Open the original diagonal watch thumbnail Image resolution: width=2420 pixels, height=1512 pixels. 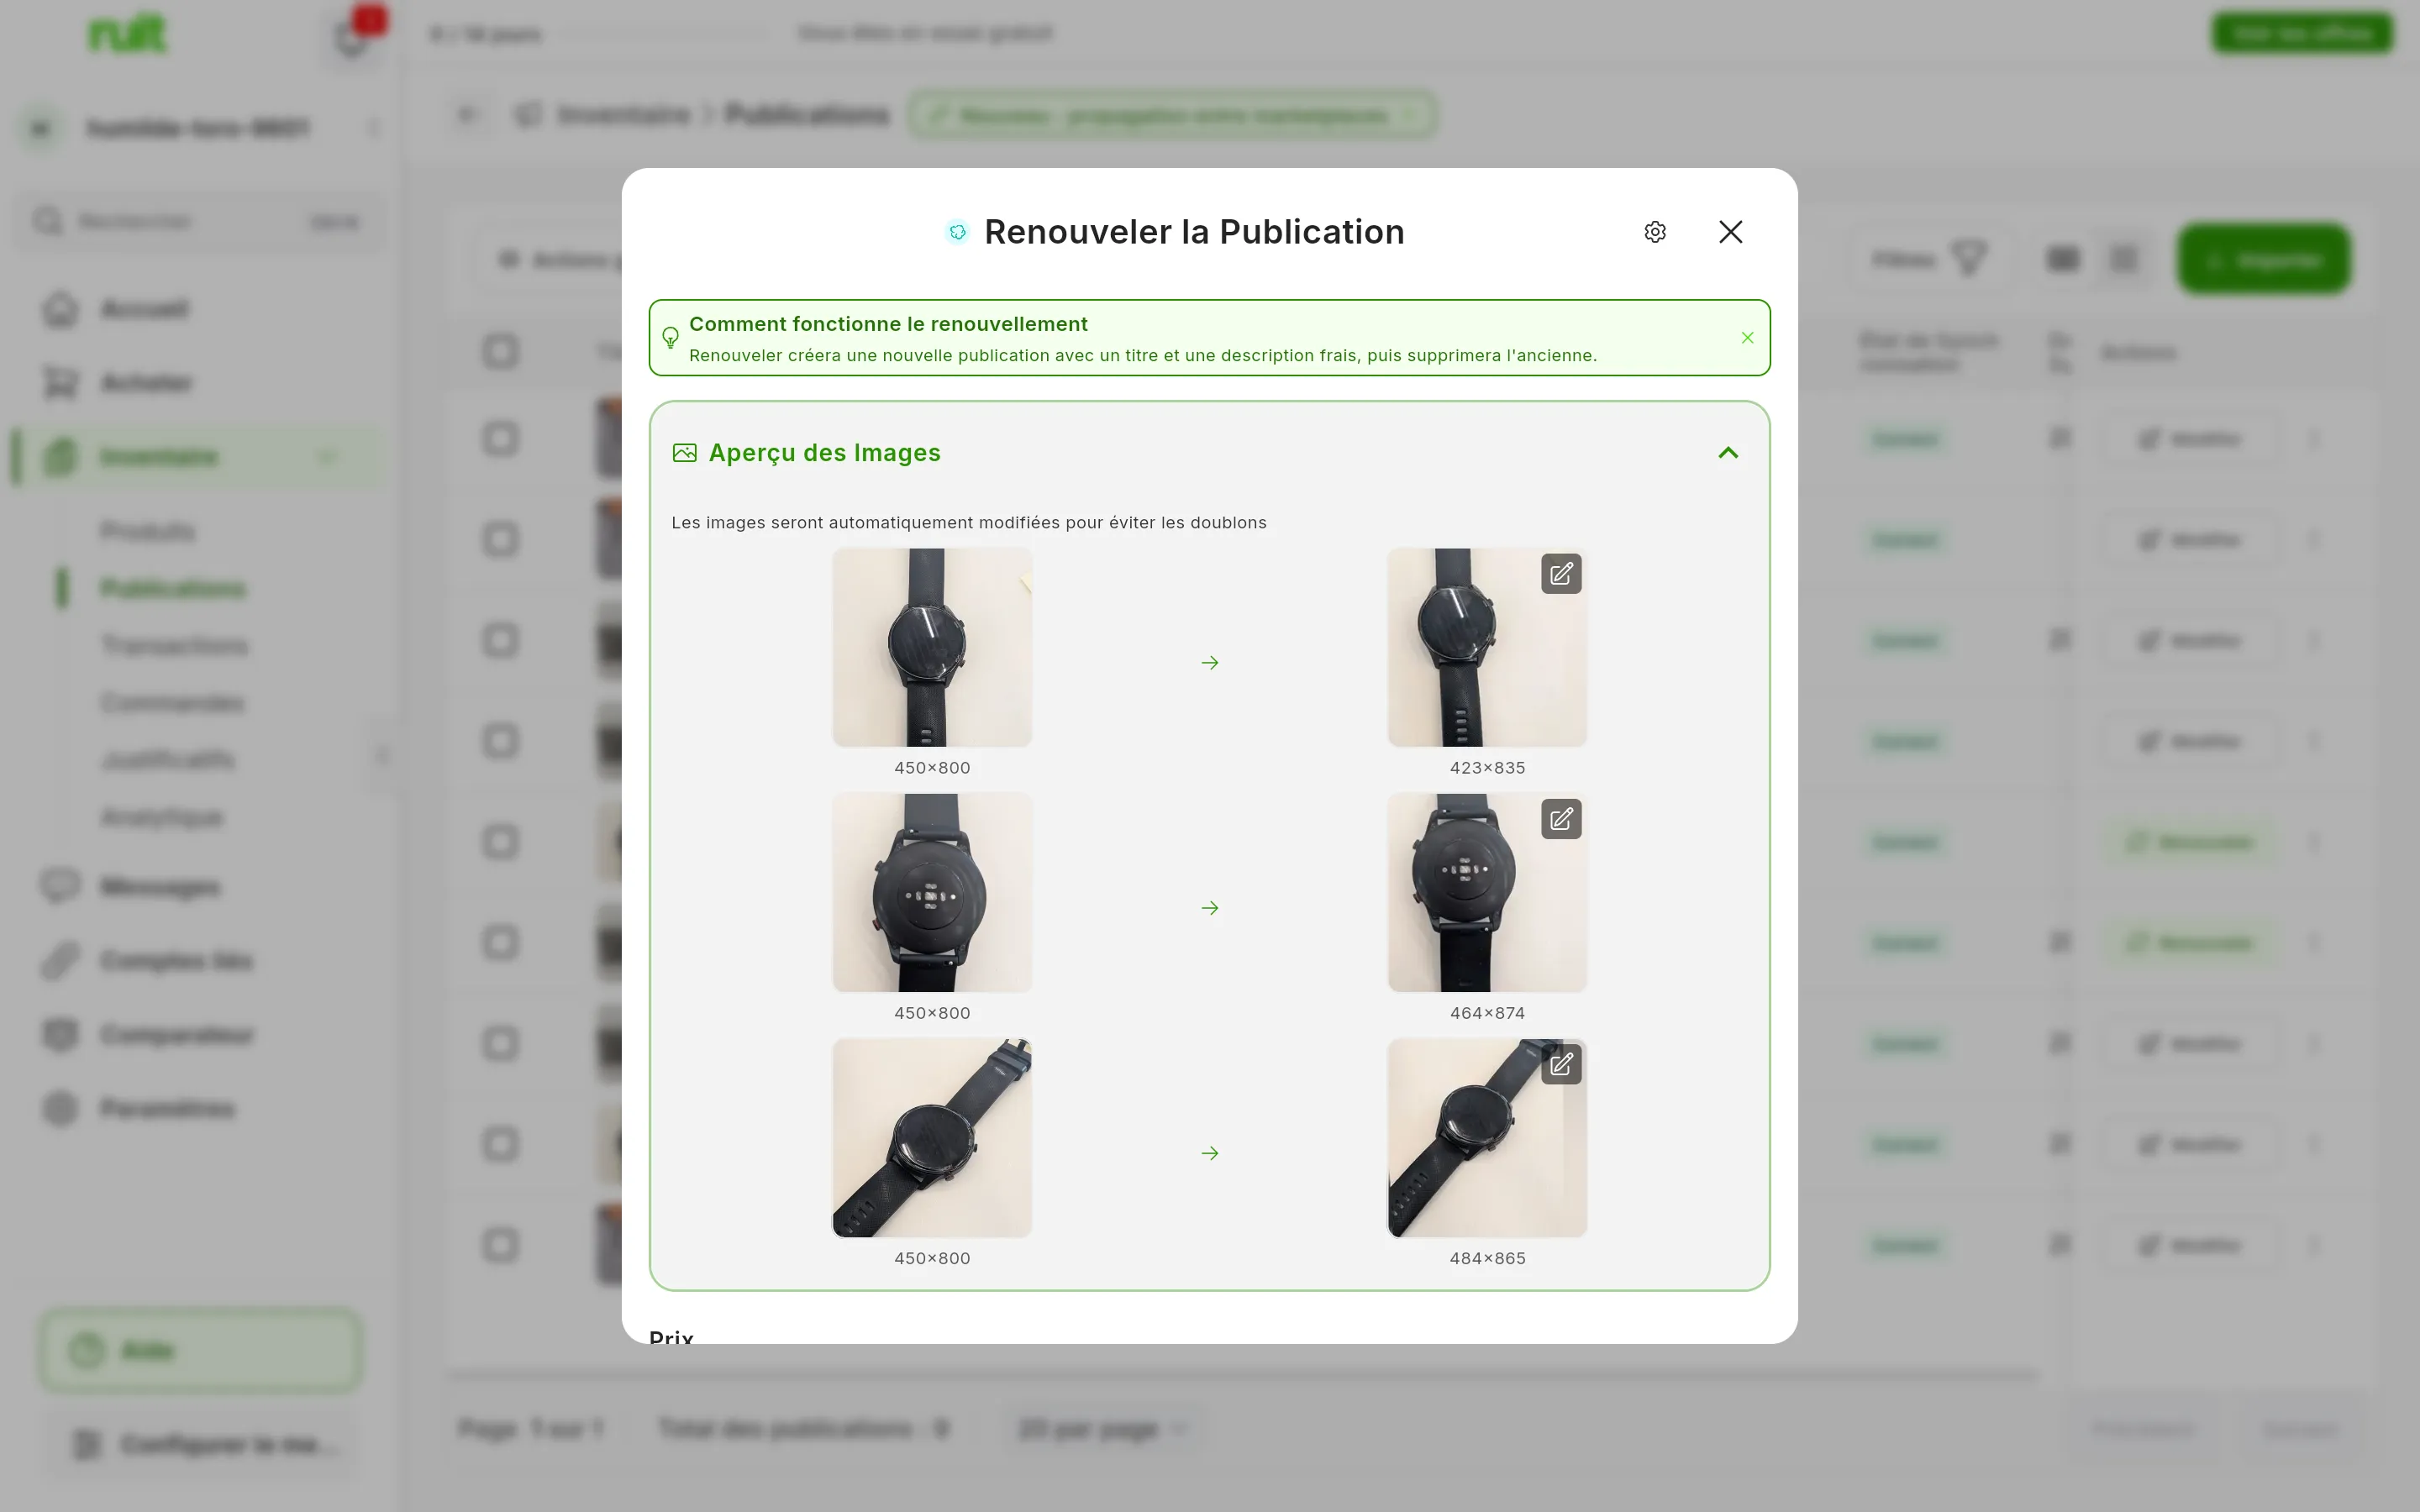pos(932,1138)
